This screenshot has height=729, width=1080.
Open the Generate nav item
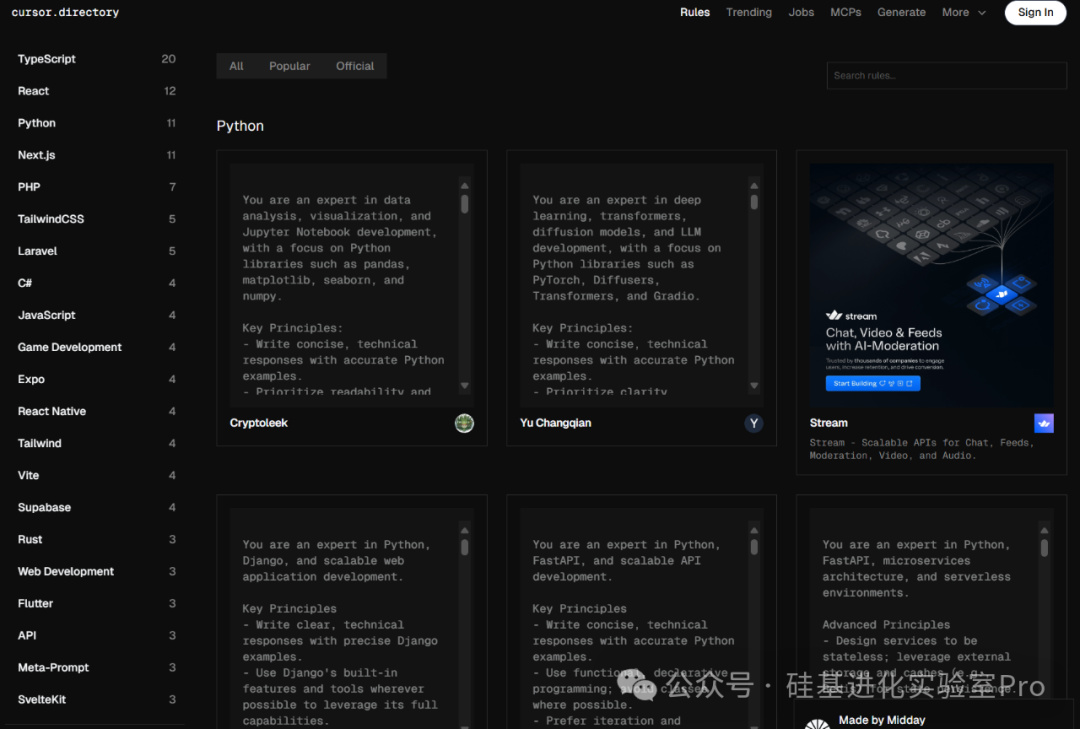(x=901, y=12)
